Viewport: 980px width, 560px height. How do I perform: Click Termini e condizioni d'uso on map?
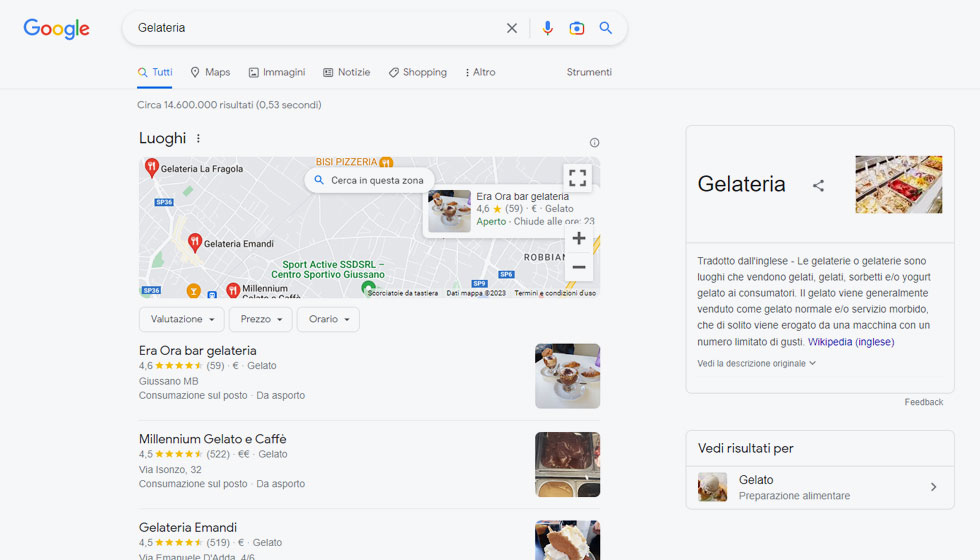point(555,293)
